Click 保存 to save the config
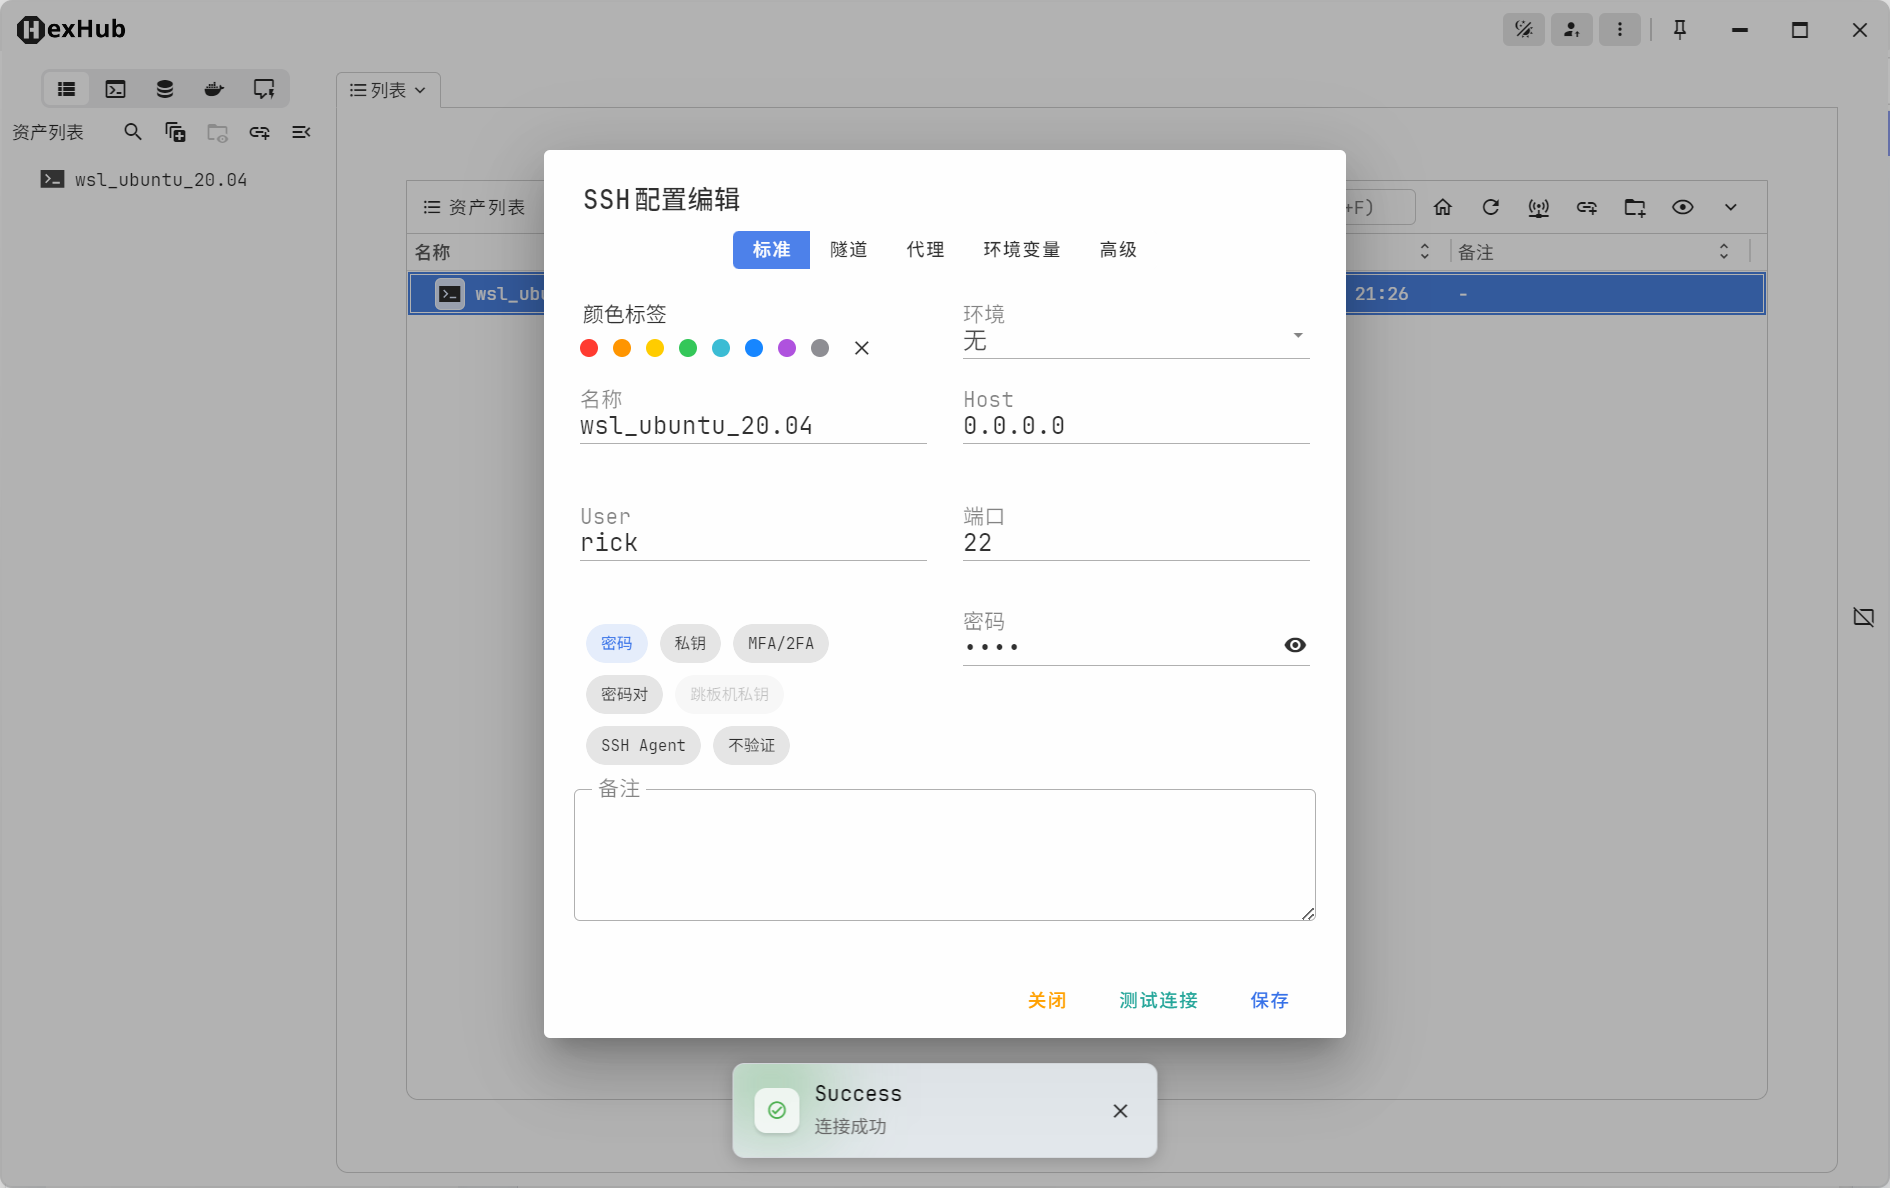This screenshot has height=1188, width=1890. point(1269,1000)
